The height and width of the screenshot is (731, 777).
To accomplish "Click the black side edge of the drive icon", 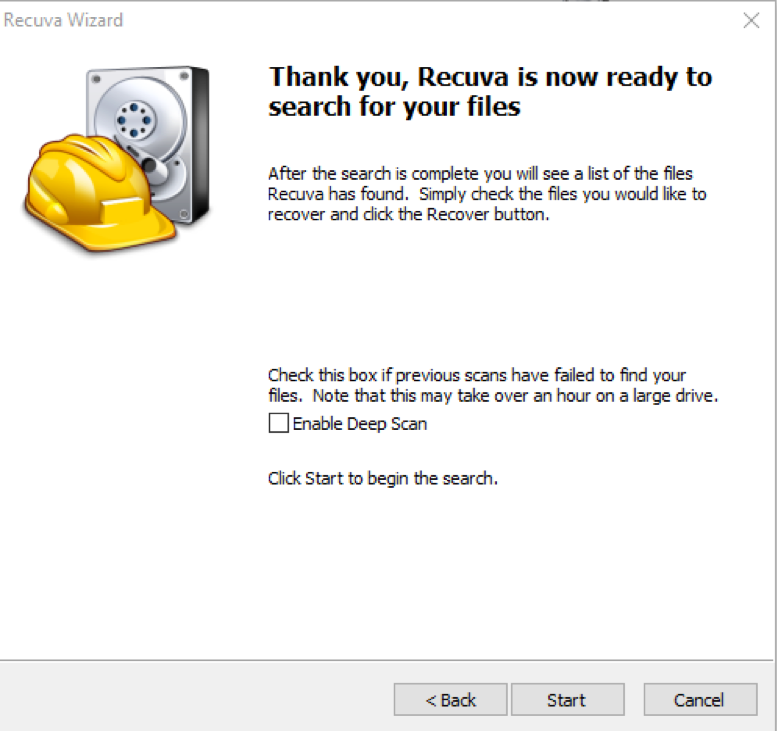I will pyautogui.click(x=200, y=144).
